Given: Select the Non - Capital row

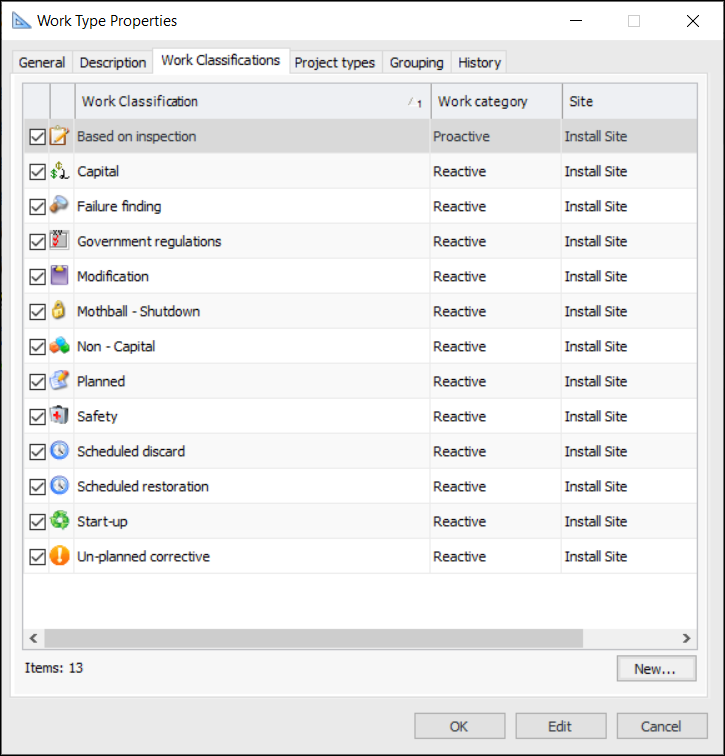Looking at the screenshot, I should click(250, 347).
